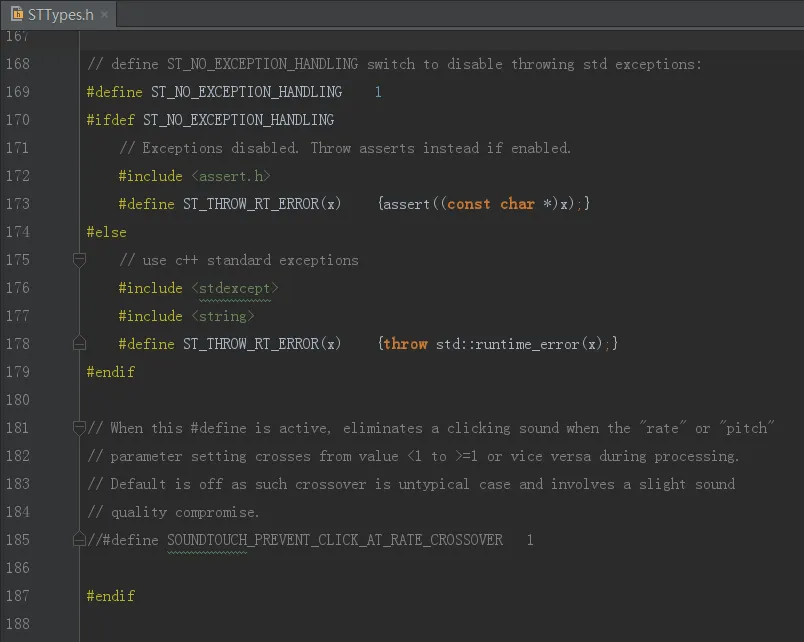Select the STTypes.h editor tab
The height and width of the screenshot is (642, 804).
[59, 14]
